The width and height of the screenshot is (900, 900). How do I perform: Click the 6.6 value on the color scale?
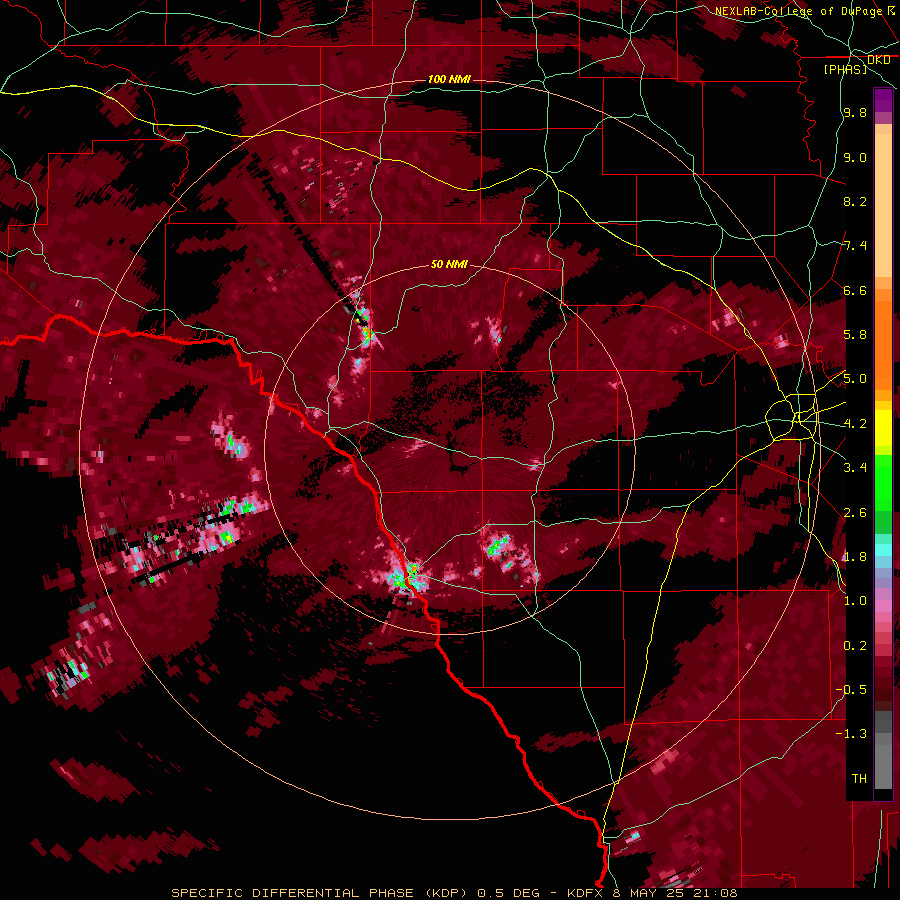click(x=855, y=290)
